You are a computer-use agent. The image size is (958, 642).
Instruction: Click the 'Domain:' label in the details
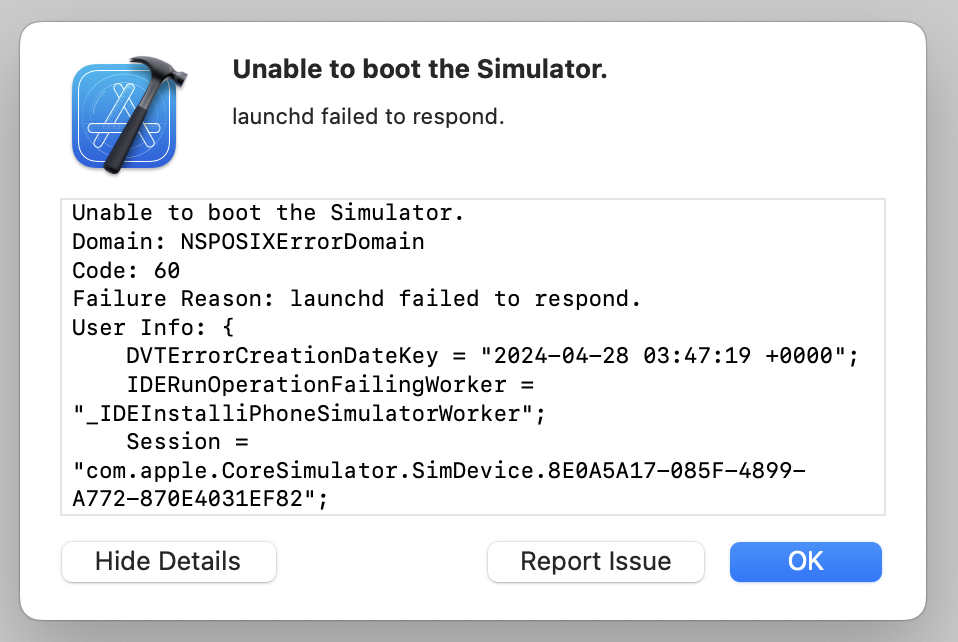(119, 241)
